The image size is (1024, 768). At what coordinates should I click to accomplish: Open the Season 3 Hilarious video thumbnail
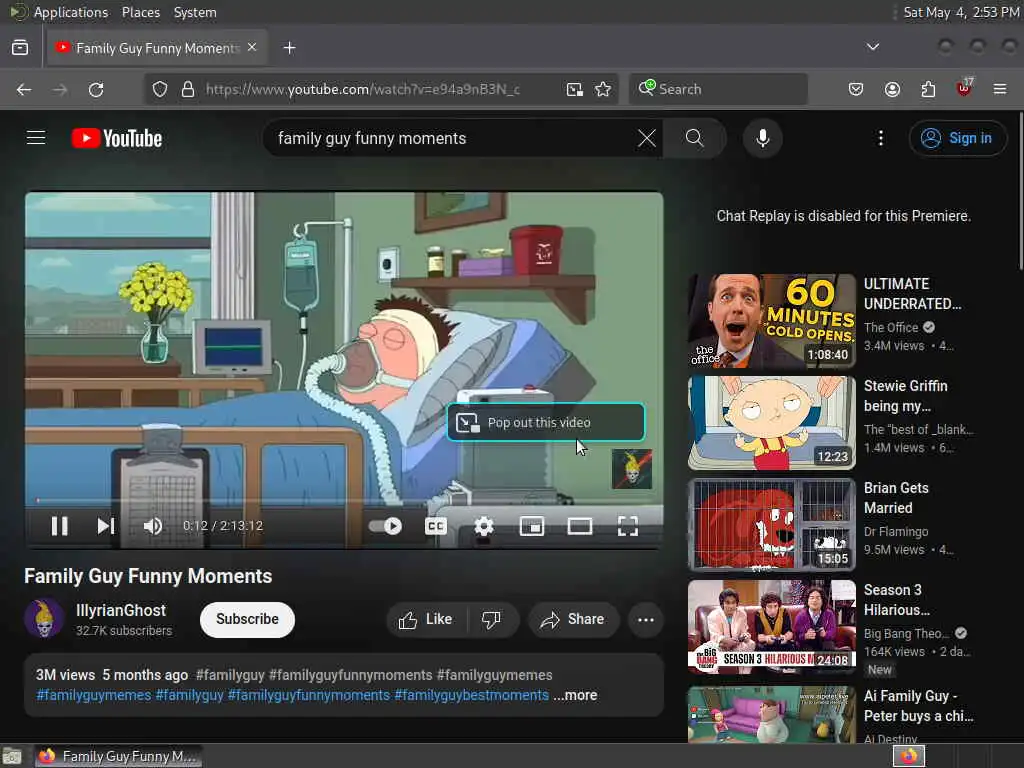point(771,627)
